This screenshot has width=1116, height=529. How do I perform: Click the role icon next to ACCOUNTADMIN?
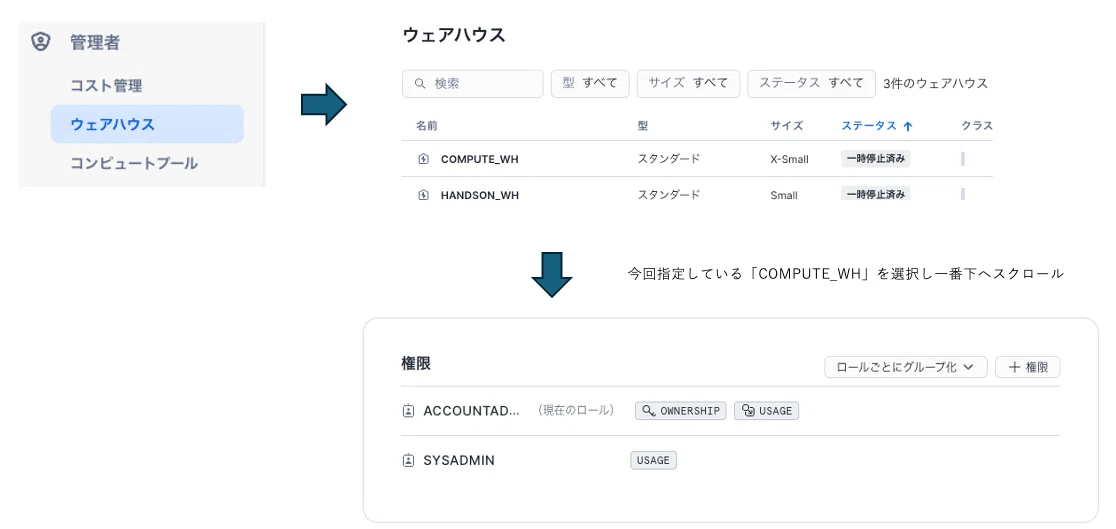pos(408,411)
